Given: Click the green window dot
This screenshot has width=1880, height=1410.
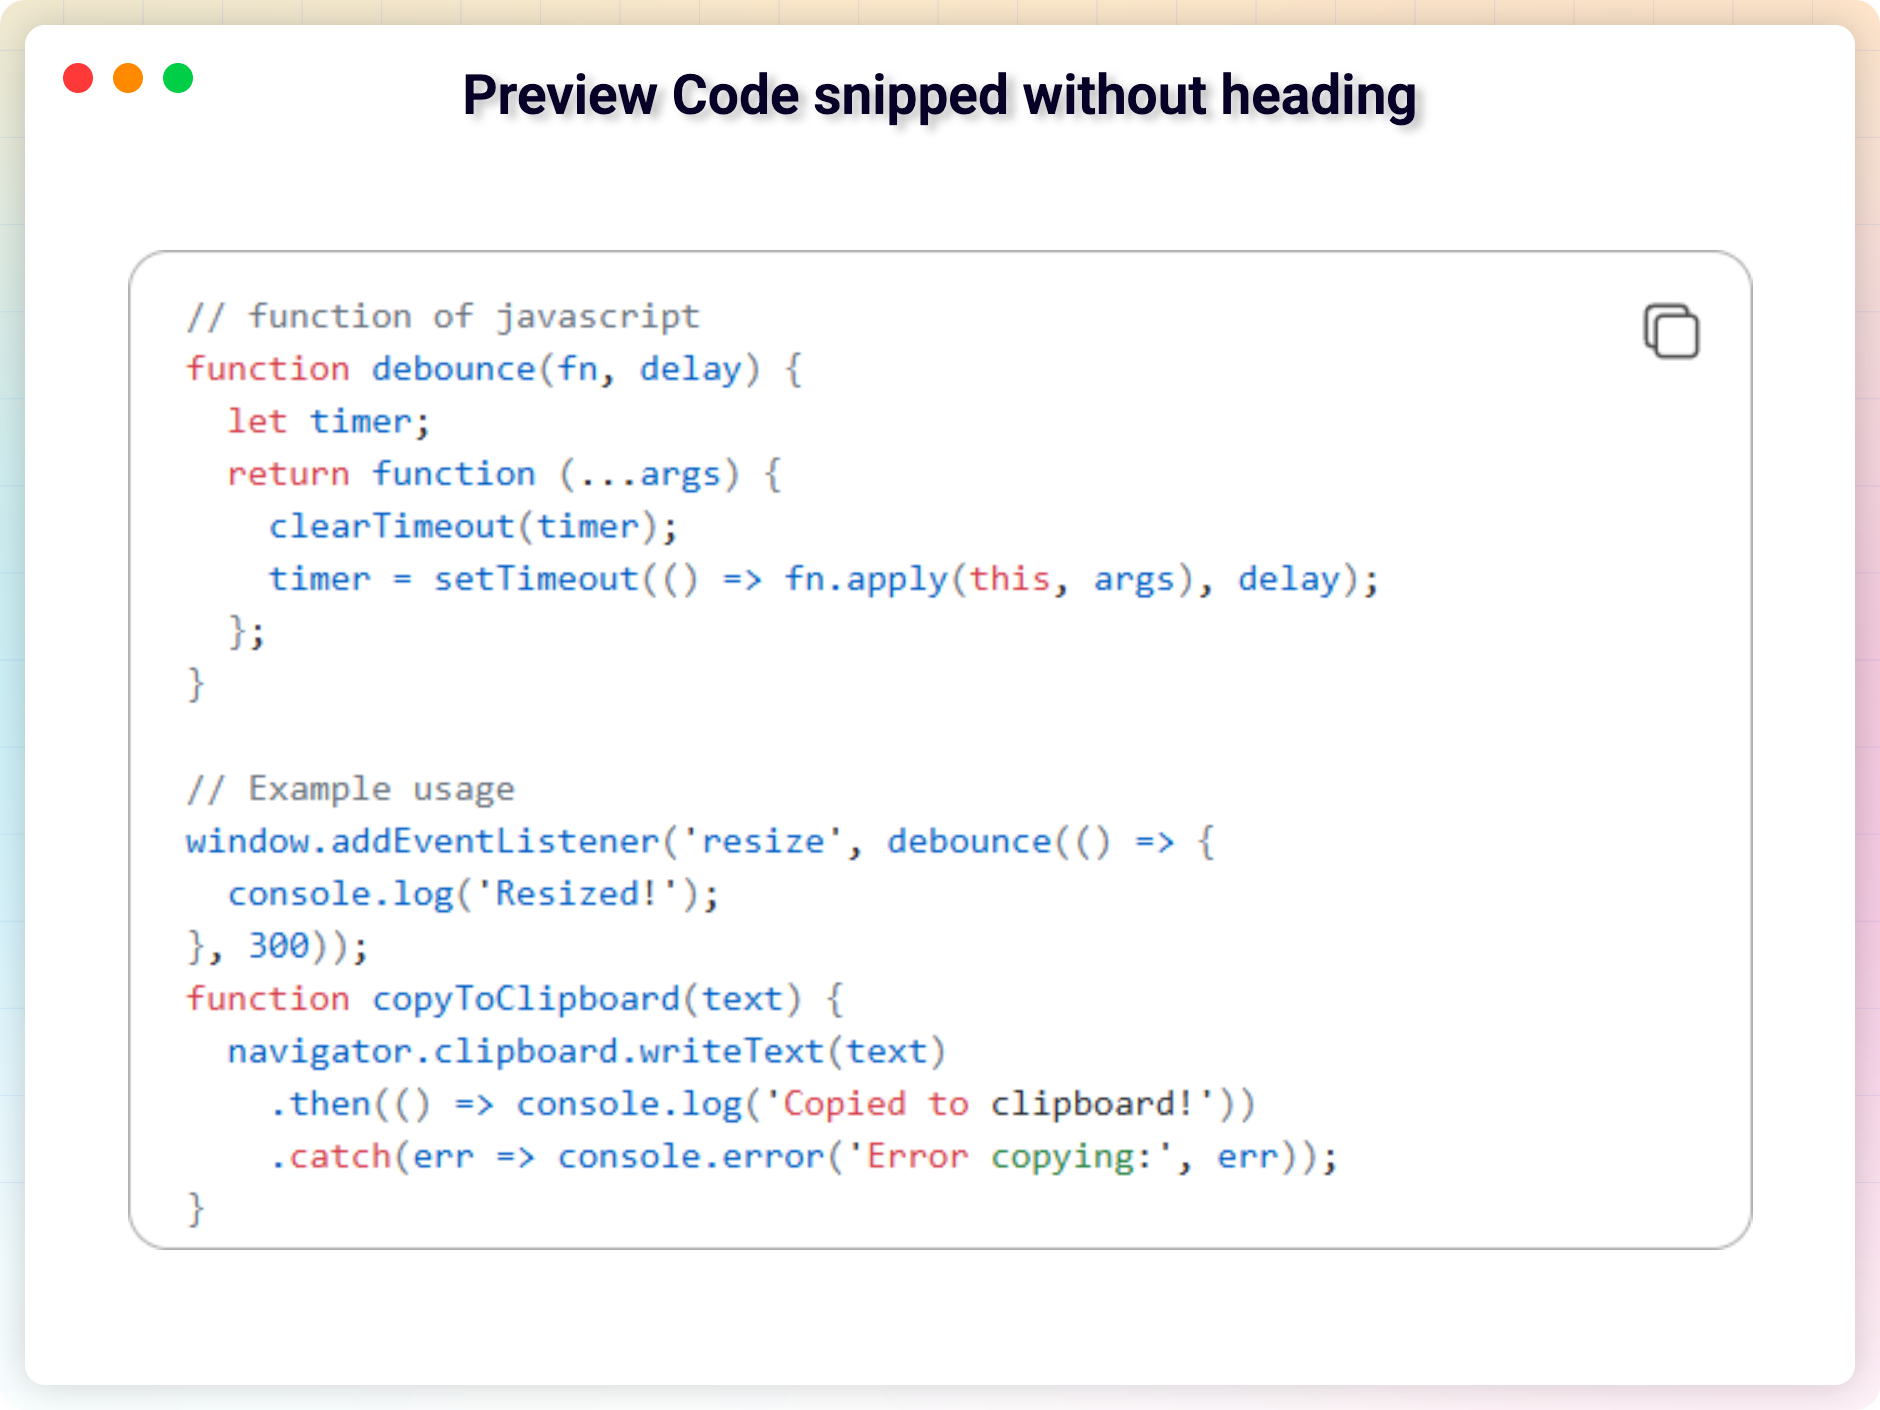Looking at the screenshot, I should (x=178, y=78).
